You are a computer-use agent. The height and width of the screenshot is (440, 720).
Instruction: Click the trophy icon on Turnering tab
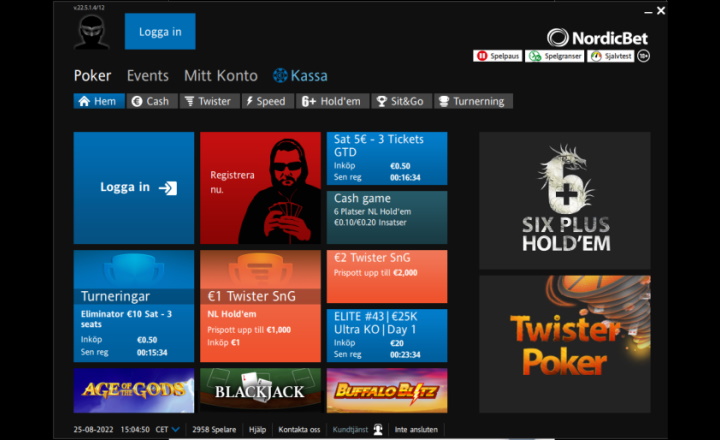(444, 102)
